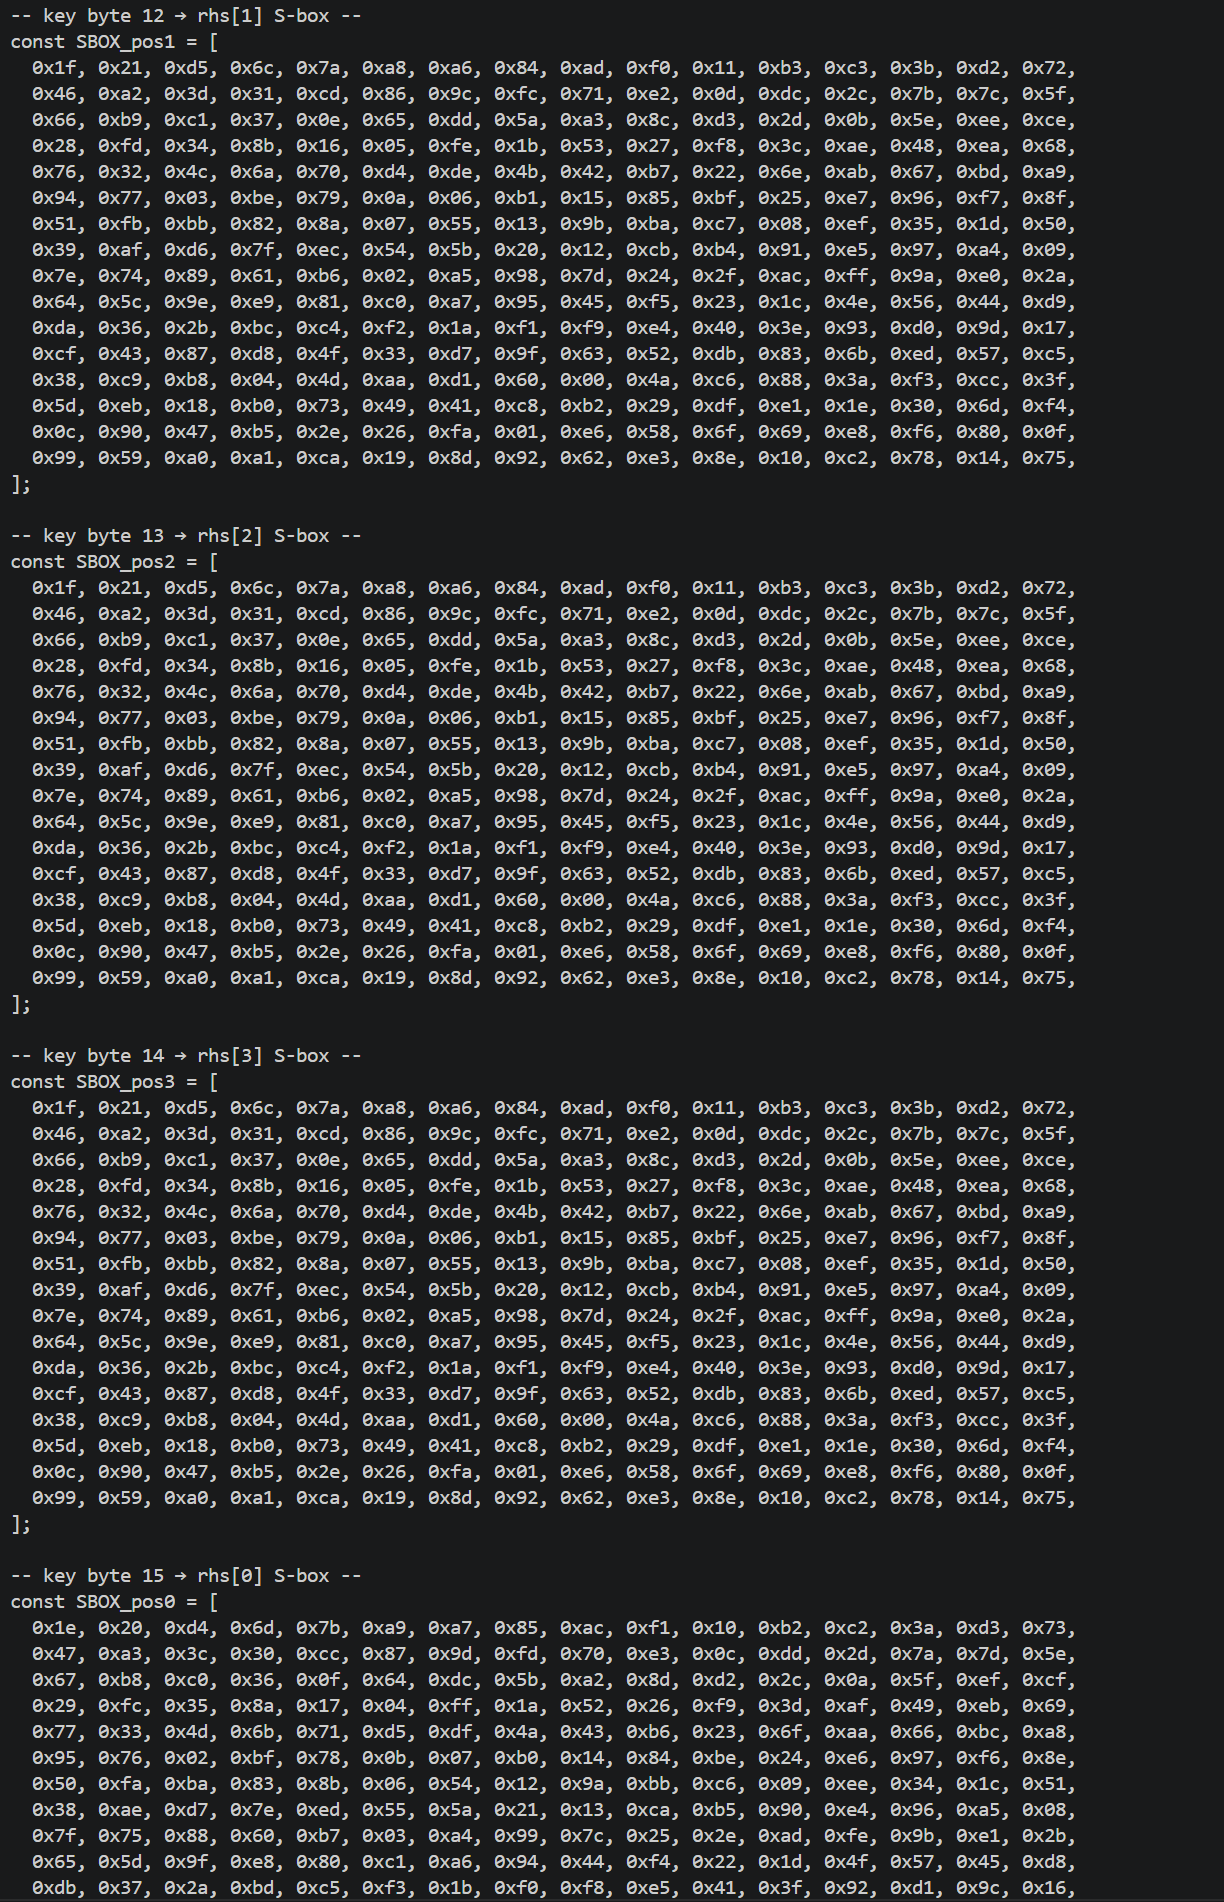Click the 0xff value inside the SBOX_pos2 table
Viewport: 1224px width, 1902px height.
pyautogui.click(x=846, y=796)
